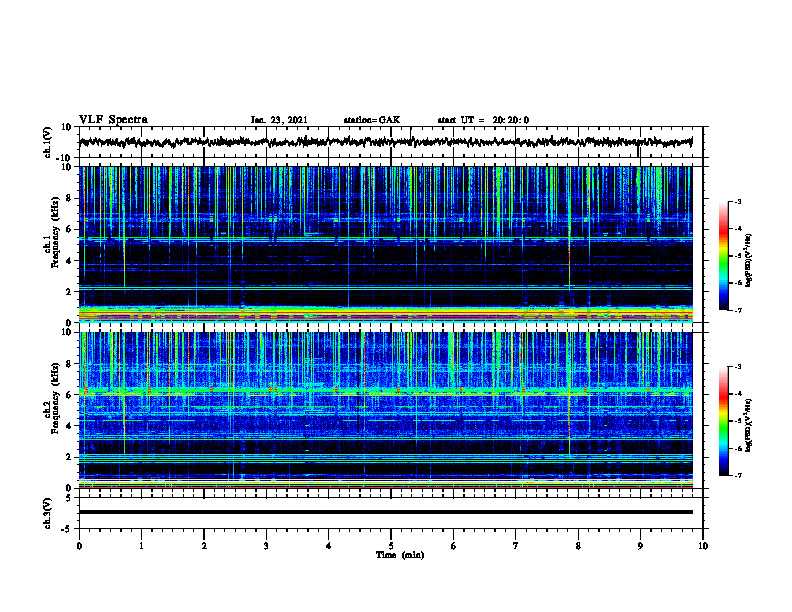Click the "Time (min)" x-axis label

click(400, 555)
